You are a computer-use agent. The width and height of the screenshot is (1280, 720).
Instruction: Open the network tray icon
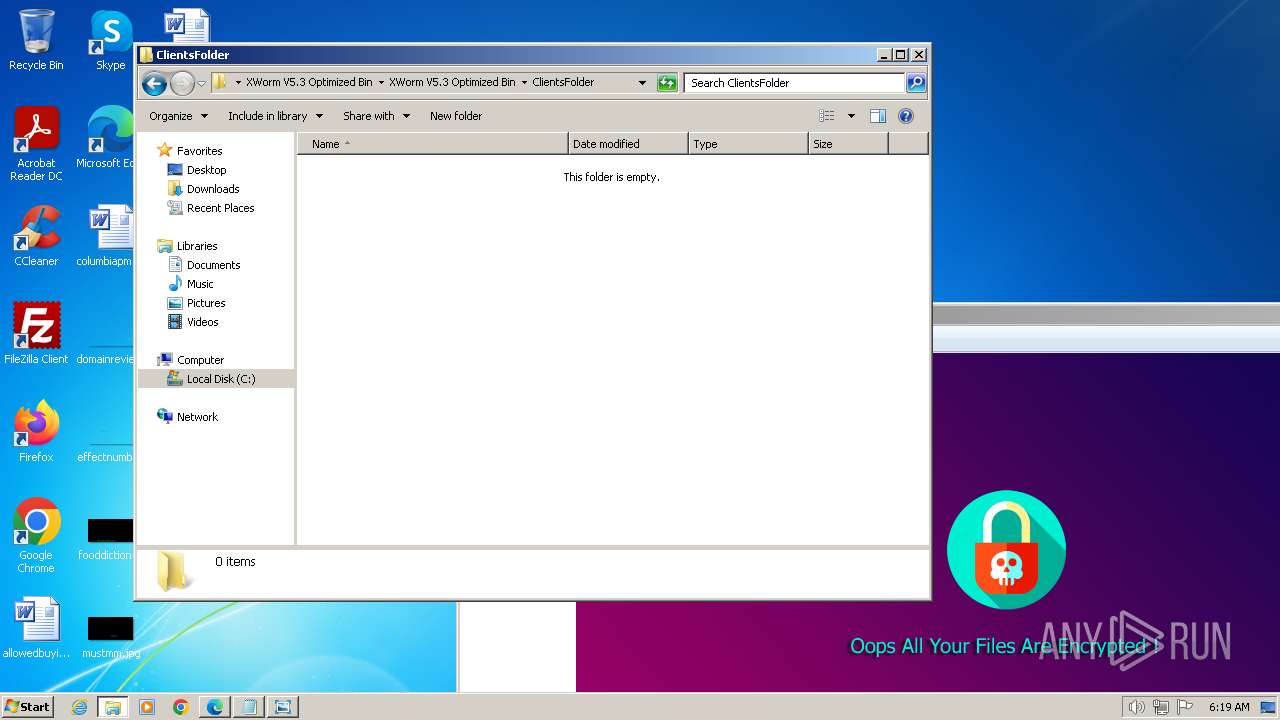[1161, 707]
